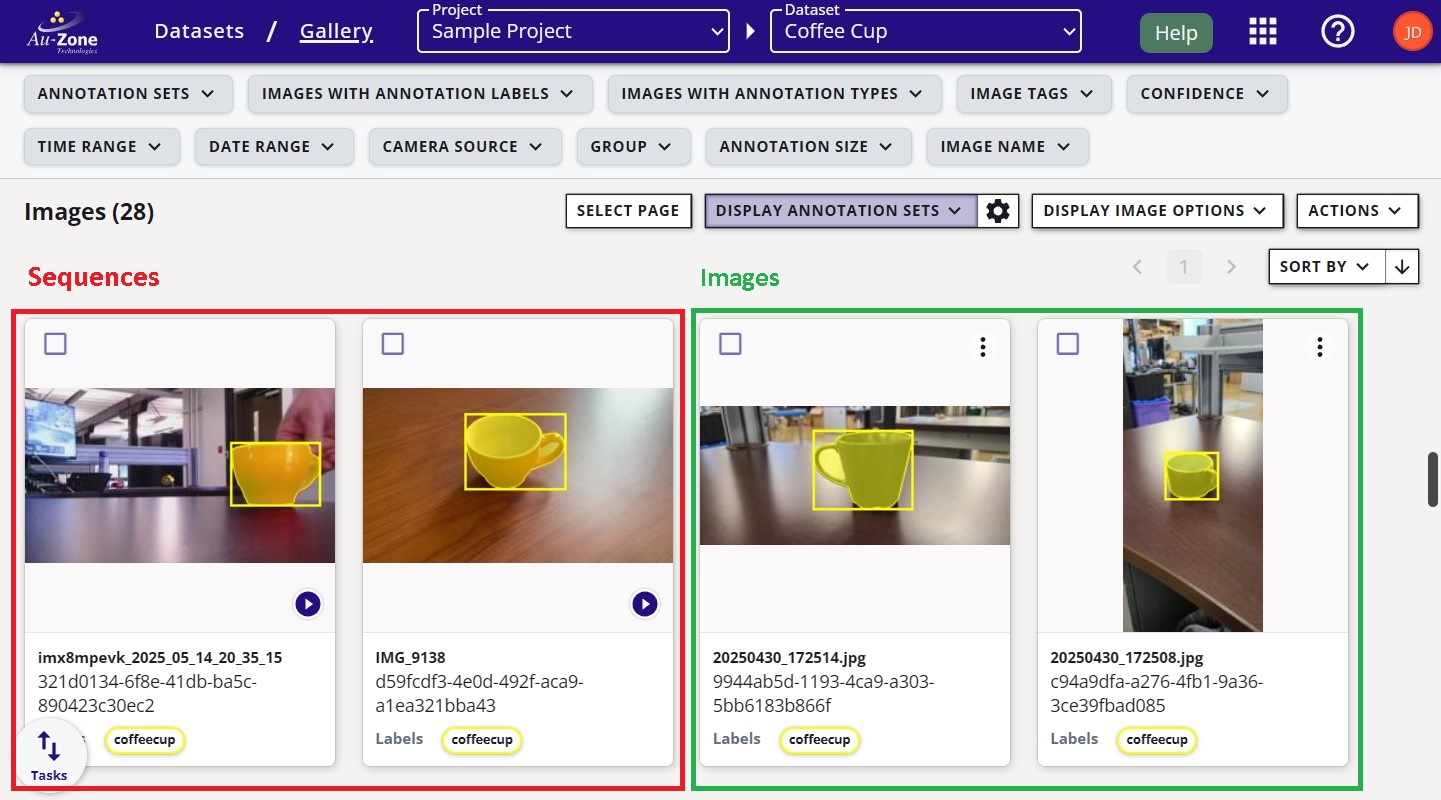Open the Confidence filter dropdown
This screenshot has width=1441, height=800.
tap(1206, 93)
